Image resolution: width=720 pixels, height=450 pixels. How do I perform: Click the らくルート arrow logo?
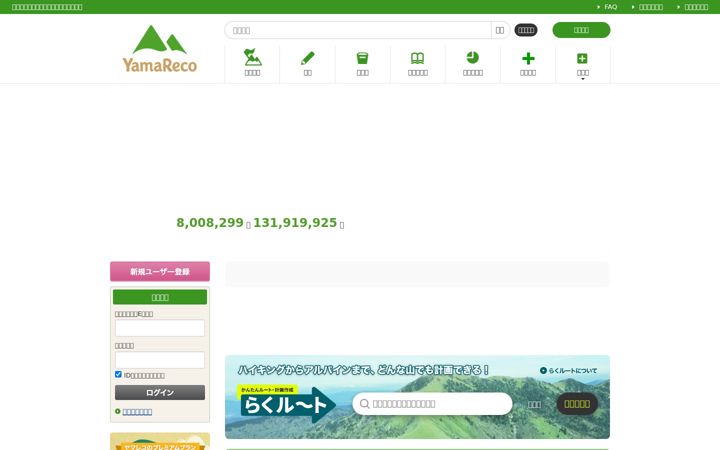click(287, 404)
